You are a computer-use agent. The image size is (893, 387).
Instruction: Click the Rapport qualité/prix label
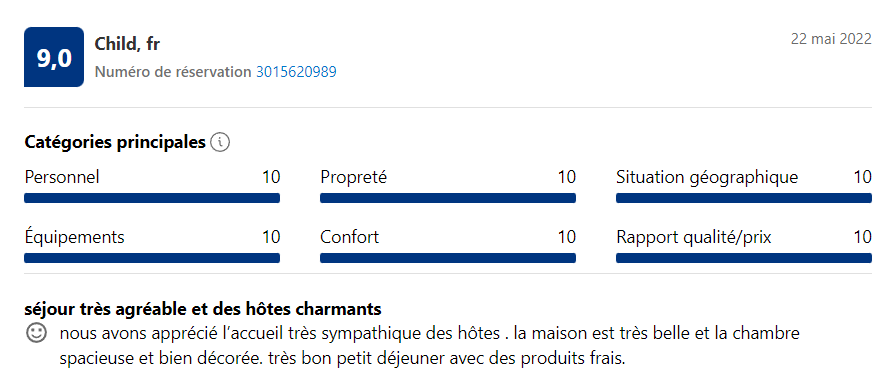(694, 237)
